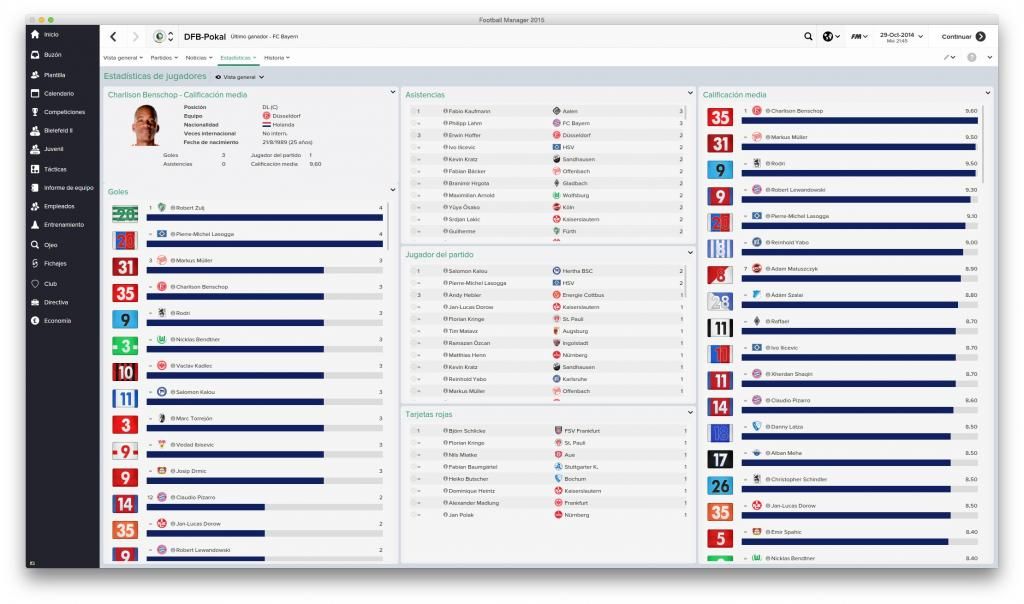
Task: Open the FM menu dropdown
Action: [859, 37]
